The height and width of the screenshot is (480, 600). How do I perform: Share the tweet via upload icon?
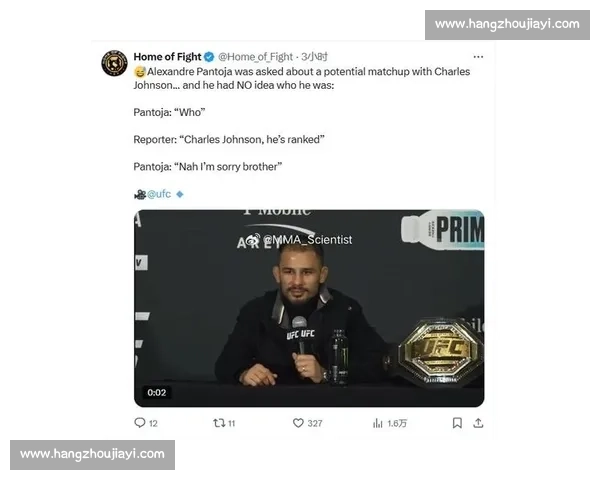[478, 423]
